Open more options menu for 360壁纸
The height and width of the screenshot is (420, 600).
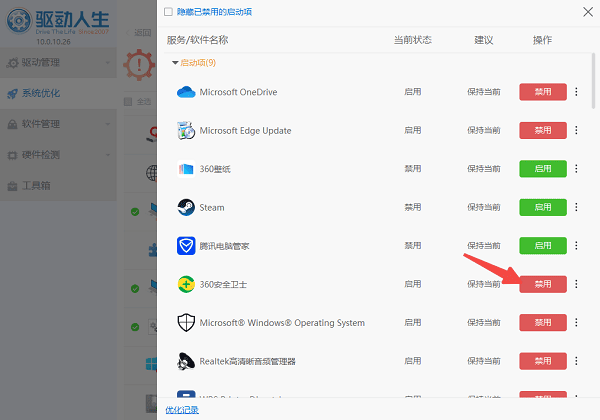pyautogui.click(x=576, y=169)
